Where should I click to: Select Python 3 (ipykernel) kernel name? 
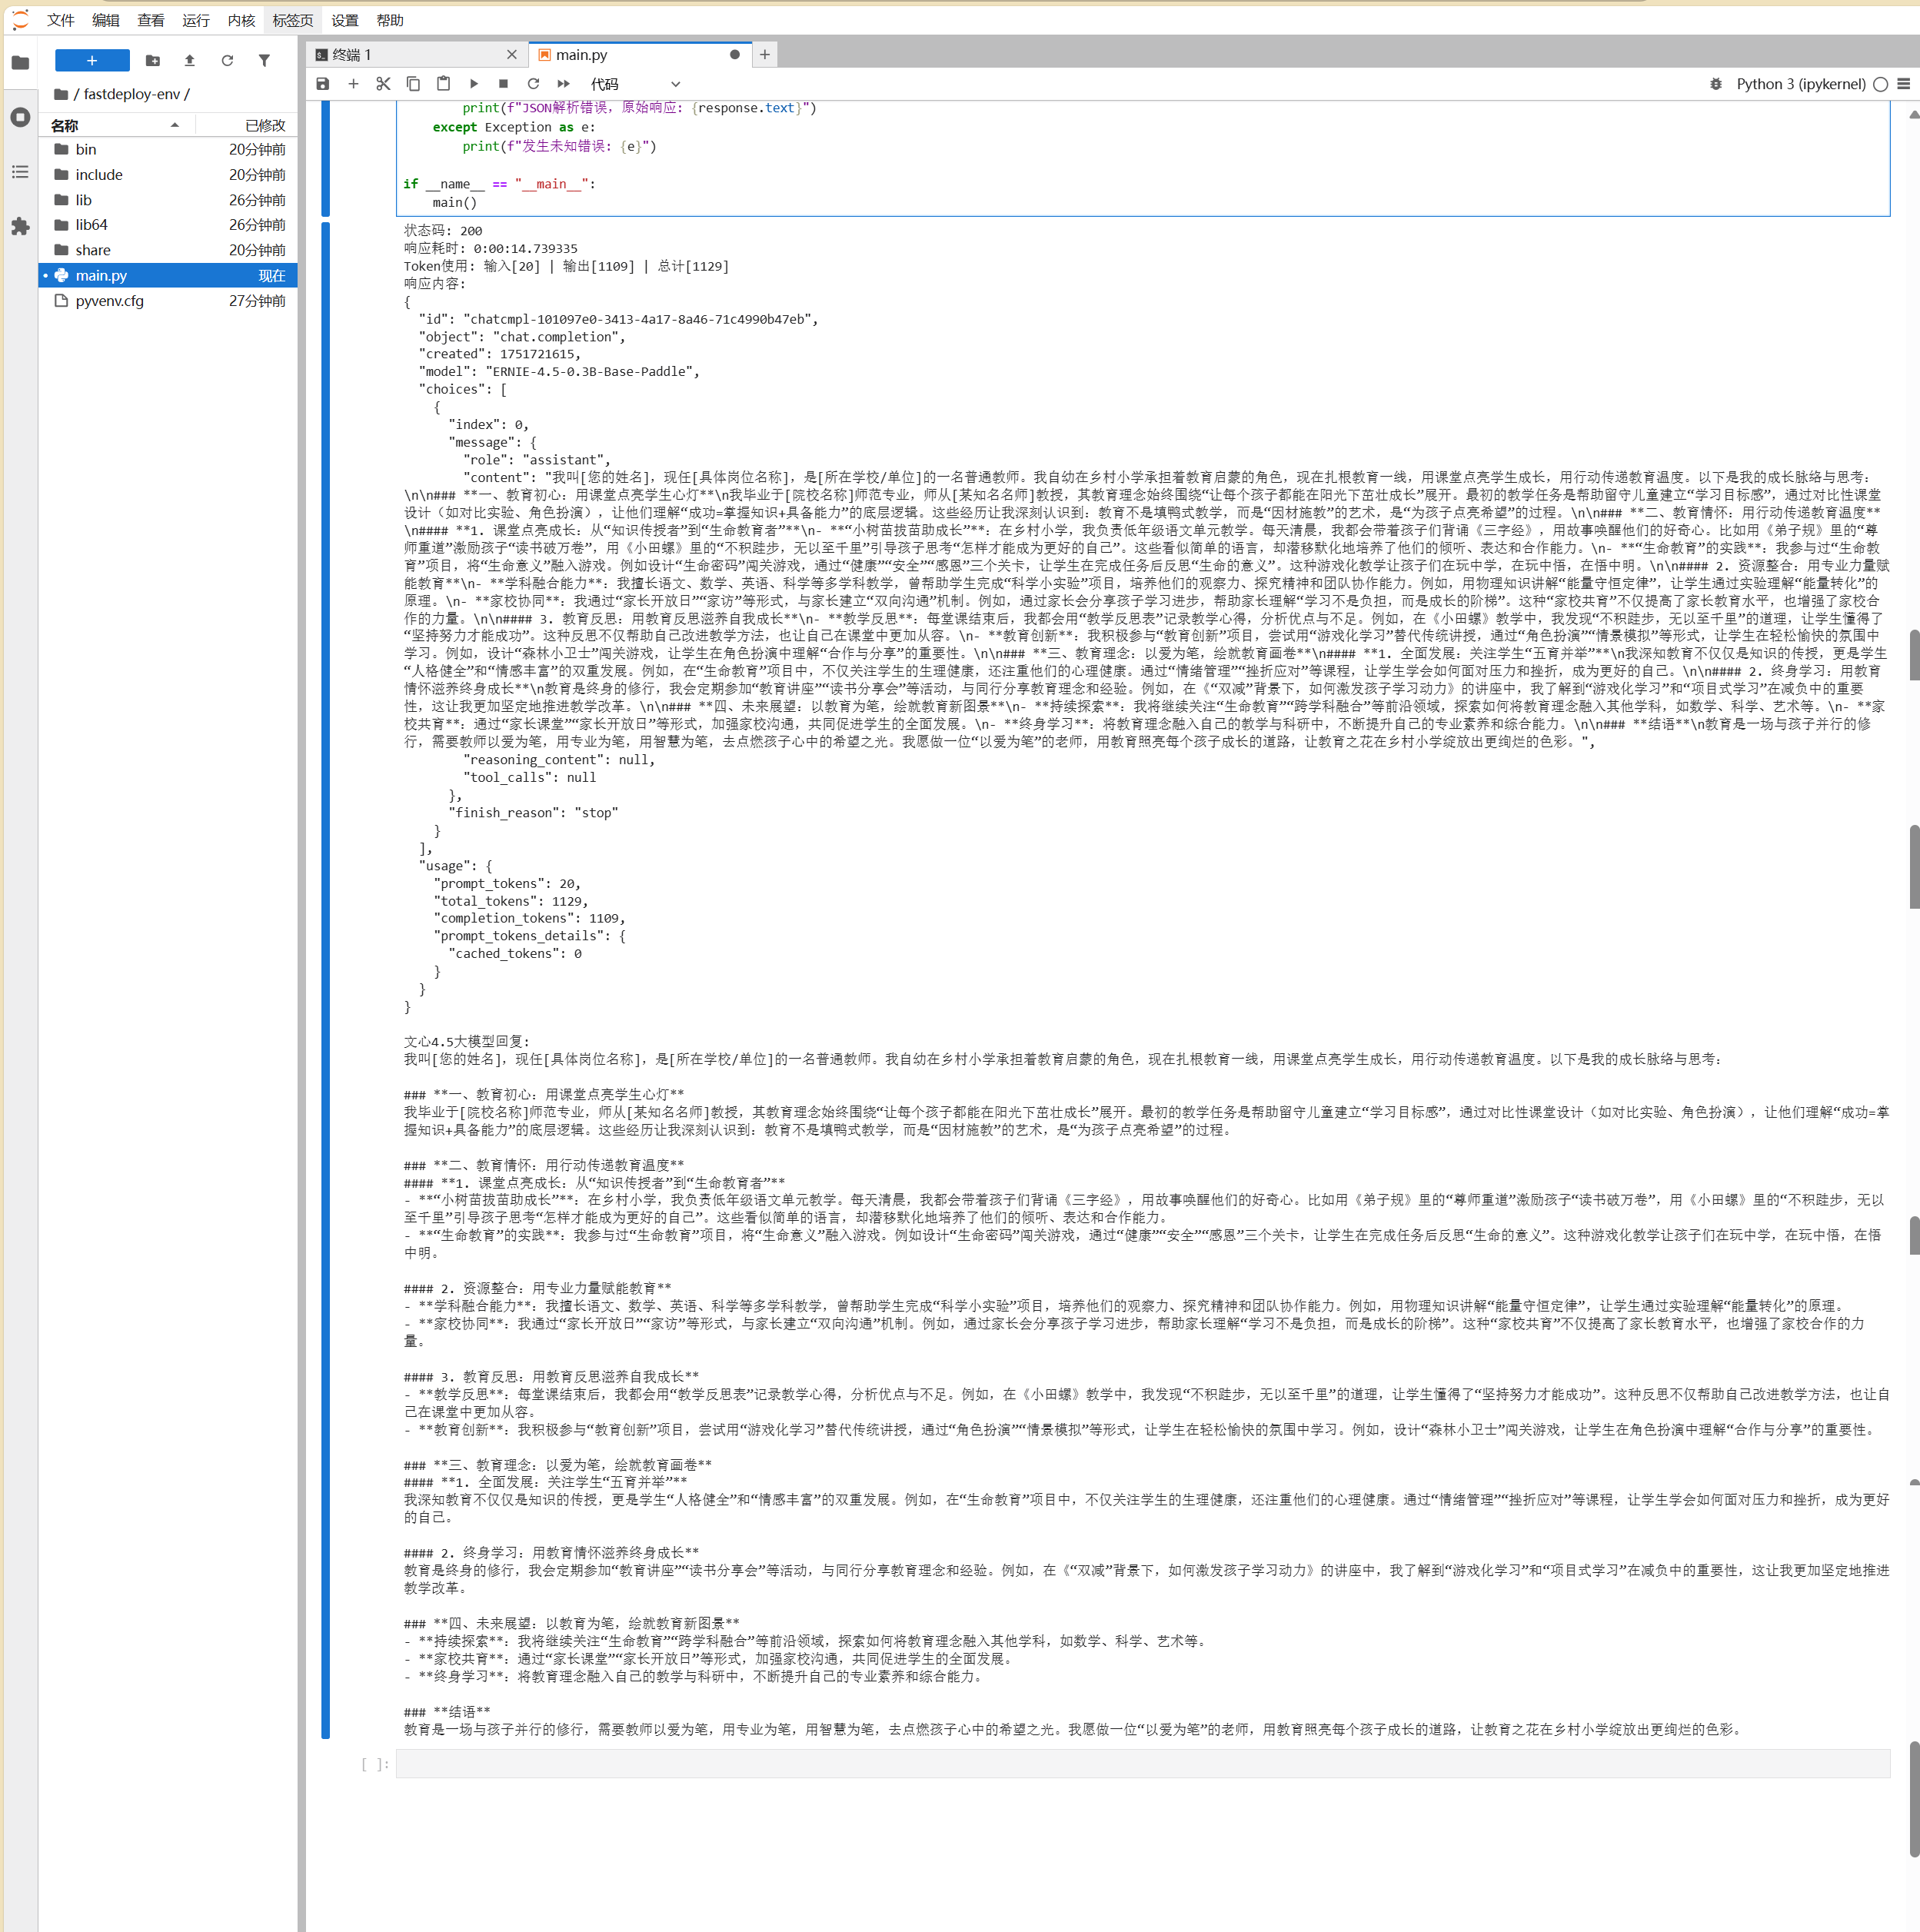[x=1800, y=84]
